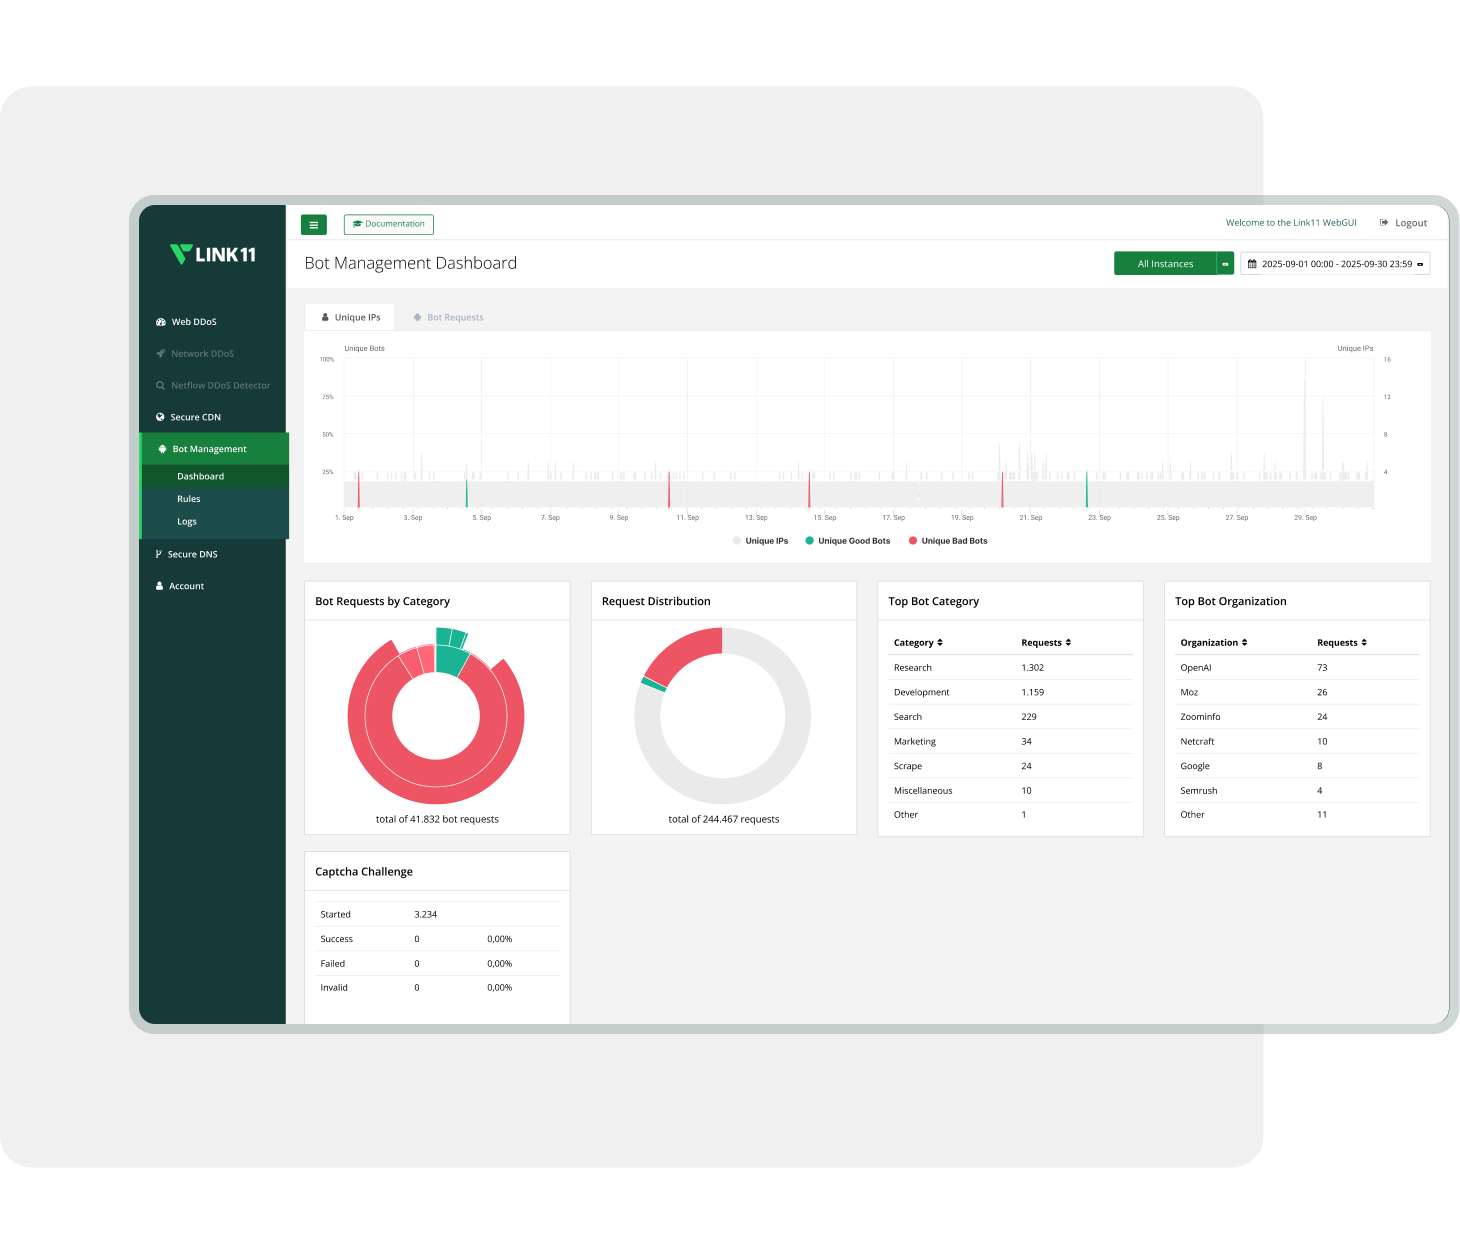Expand the All Instances dropdown arrow
Image resolution: width=1460 pixels, height=1254 pixels.
pos(1225,264)
